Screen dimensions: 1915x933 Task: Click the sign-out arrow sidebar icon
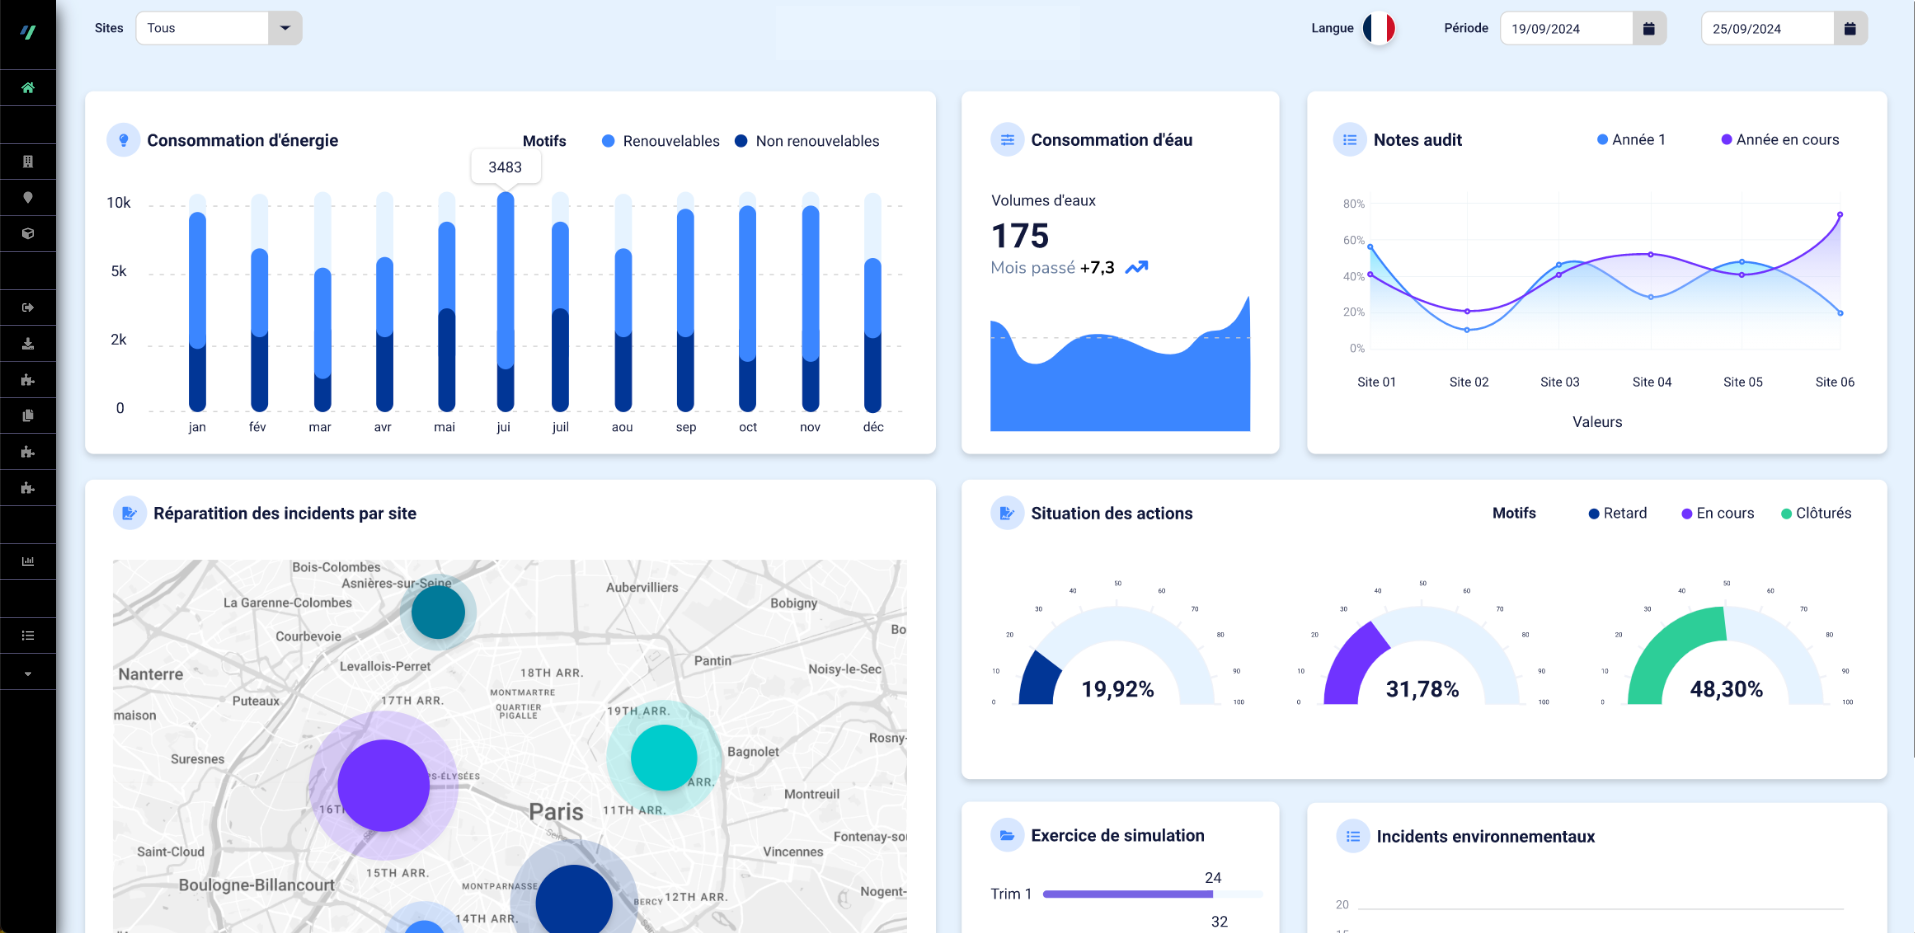tap(28, 308)
